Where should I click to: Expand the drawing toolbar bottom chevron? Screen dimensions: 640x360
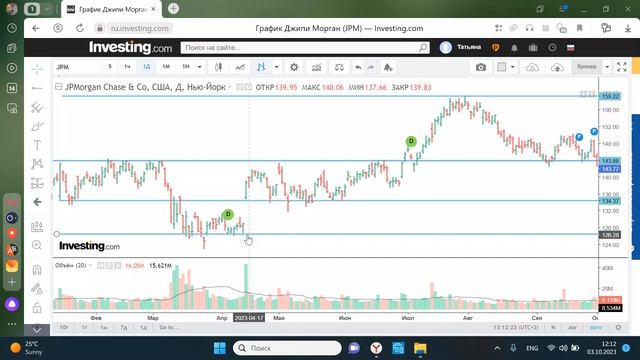point(37,330)
